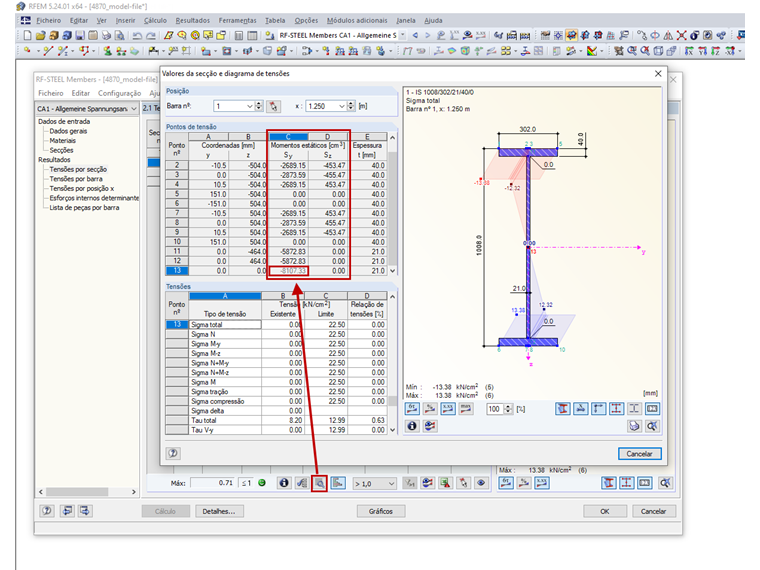Click Cancelar in RF-STEEL window
The width and height of the screenshot is (760, 570).
point(653,511)
